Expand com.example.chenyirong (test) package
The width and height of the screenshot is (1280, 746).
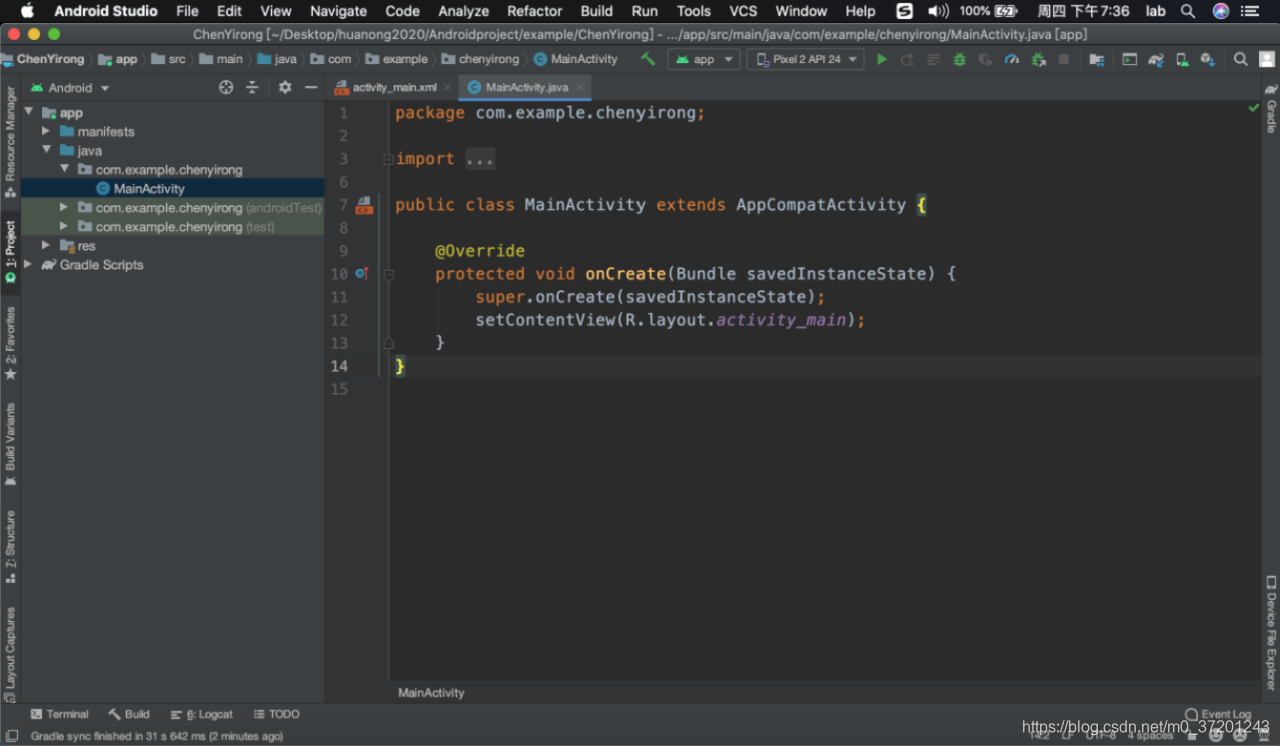pyautogui.click(x=64, y=226)
